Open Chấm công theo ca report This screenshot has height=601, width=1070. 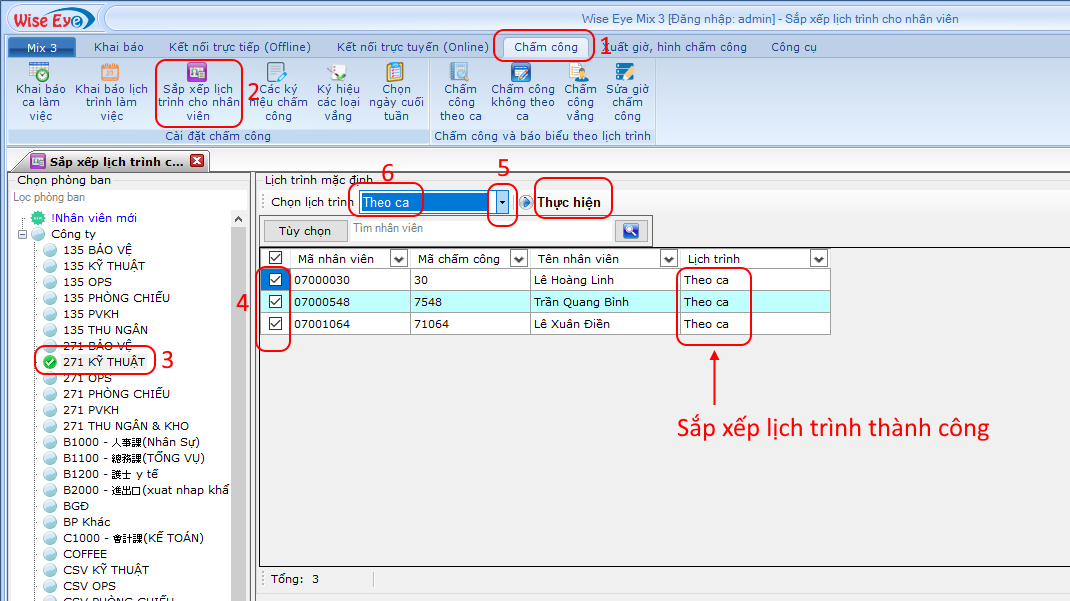pos(460,90)
